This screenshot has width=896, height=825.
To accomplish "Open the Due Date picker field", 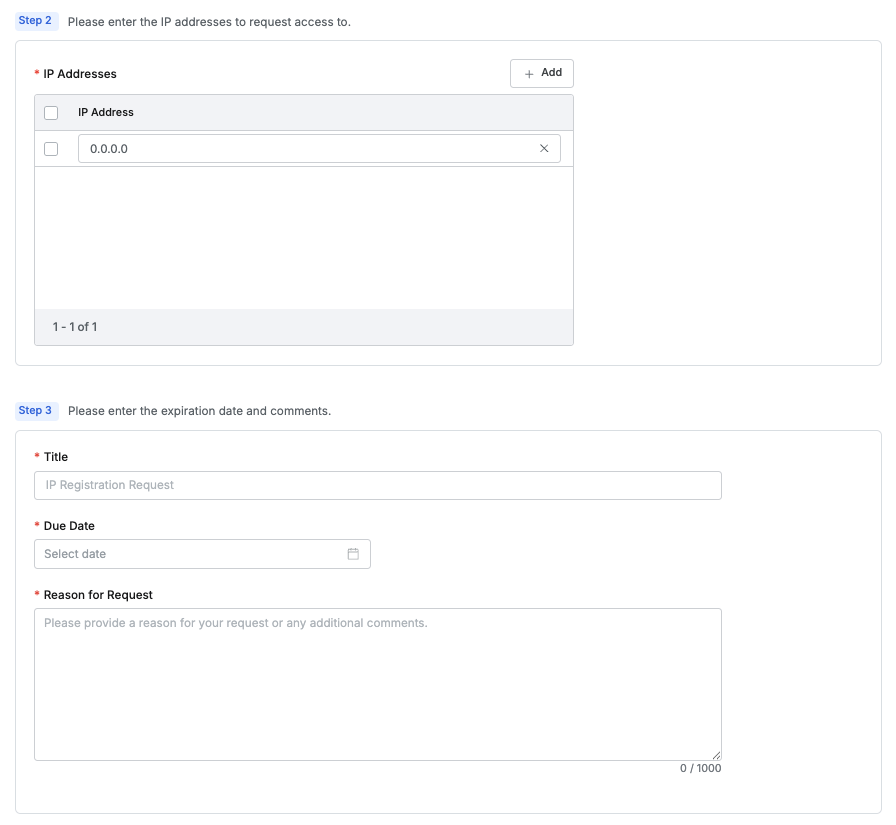I will coord(190,554).
